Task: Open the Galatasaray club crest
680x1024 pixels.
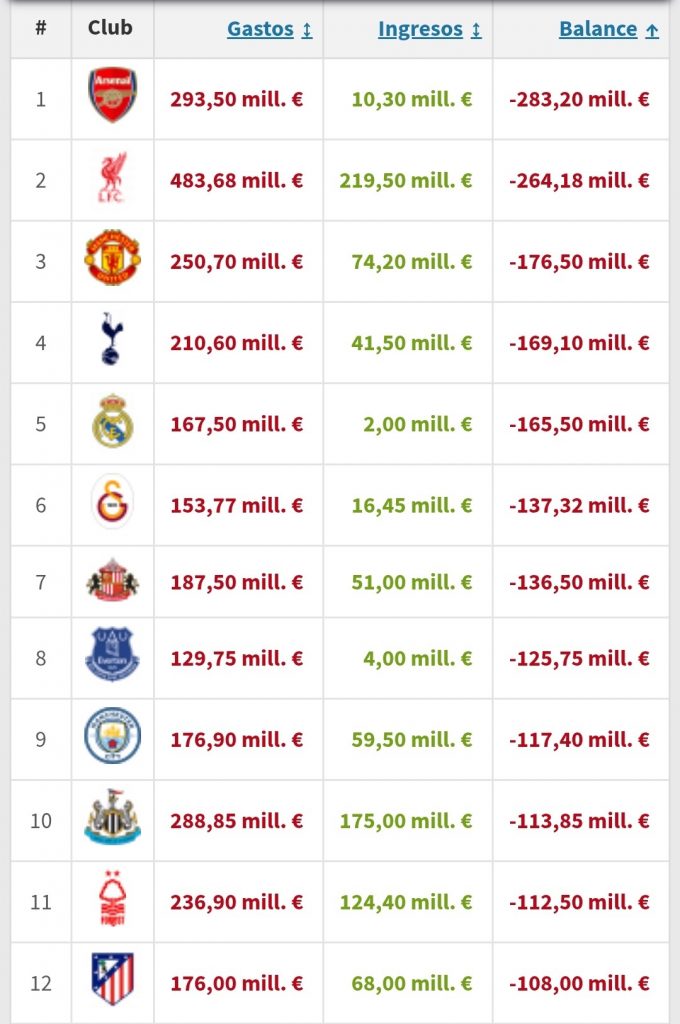Action: pos(112,502)
